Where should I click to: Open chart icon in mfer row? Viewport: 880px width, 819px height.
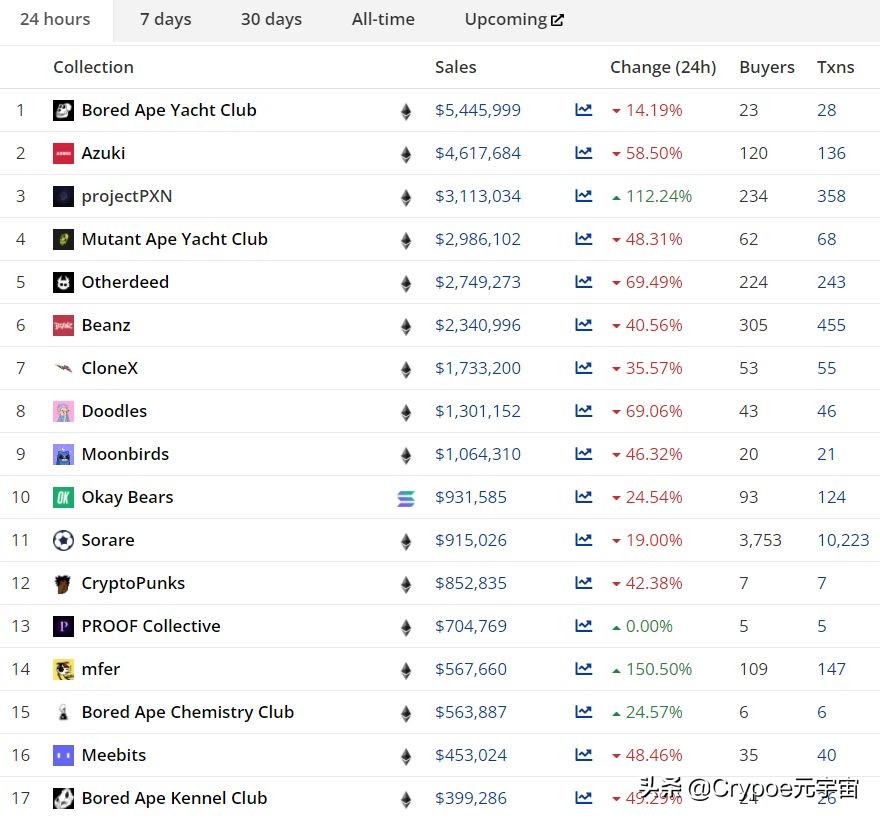pos(584,669)
